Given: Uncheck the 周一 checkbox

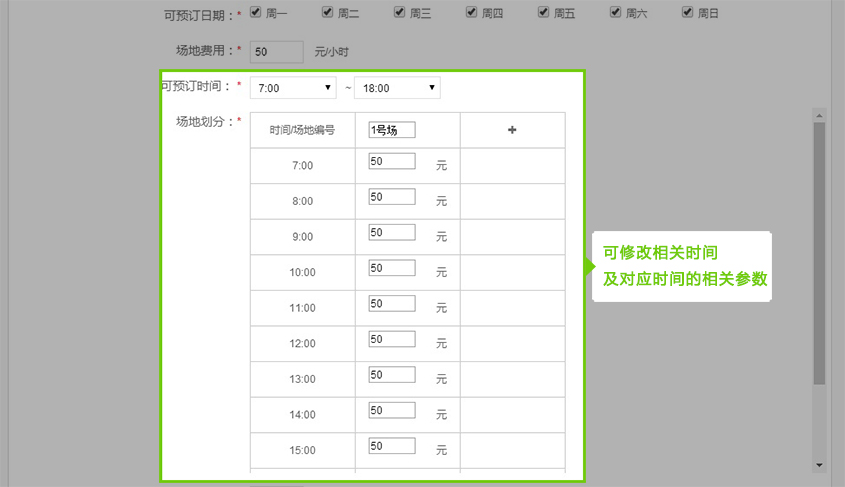Looking at the screenshot, I should pyautogui.click(x=255, y=13).
